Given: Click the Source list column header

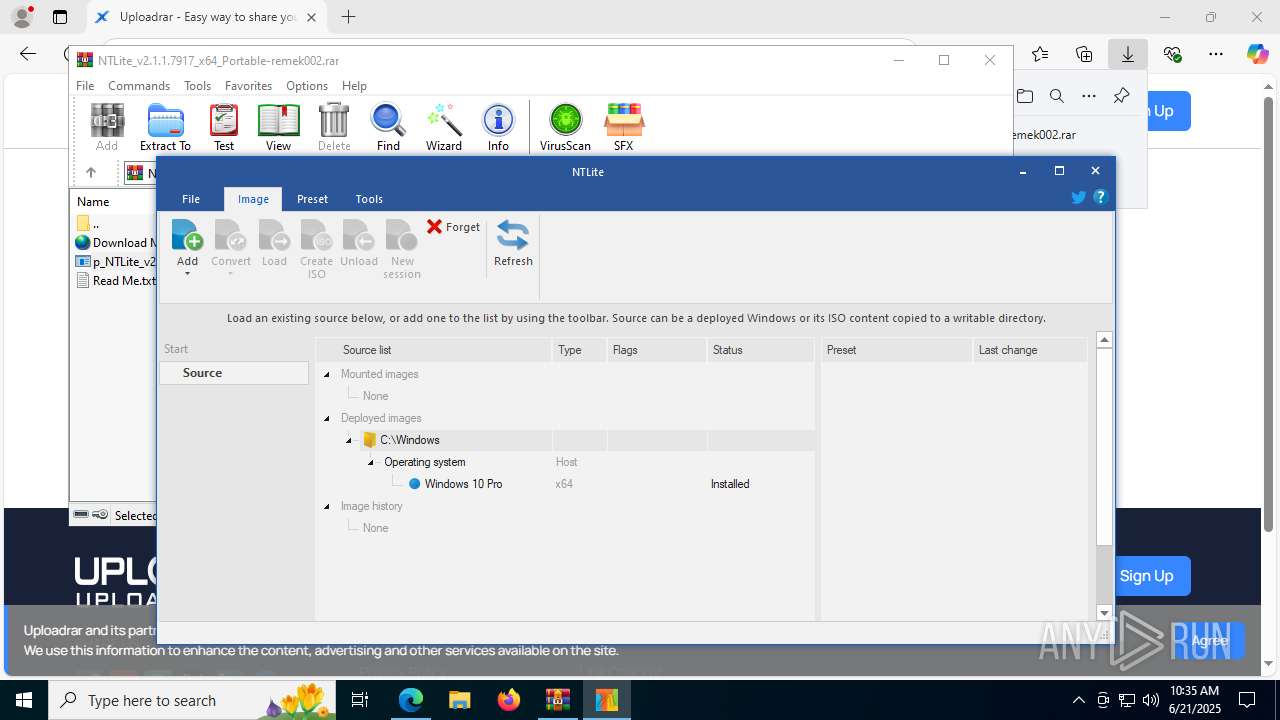Looking at the screenshot, I should (434, 350).
